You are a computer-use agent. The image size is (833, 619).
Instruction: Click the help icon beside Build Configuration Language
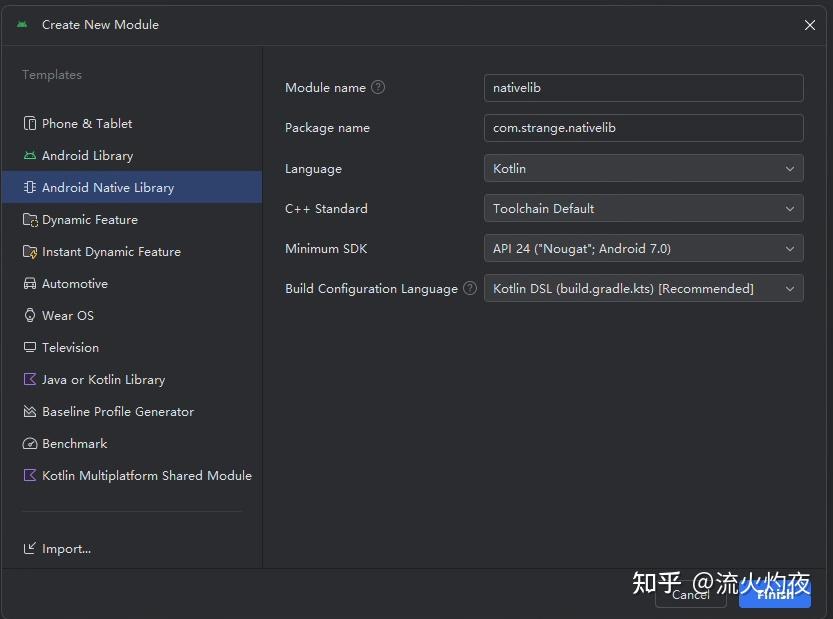click(469, 288)
